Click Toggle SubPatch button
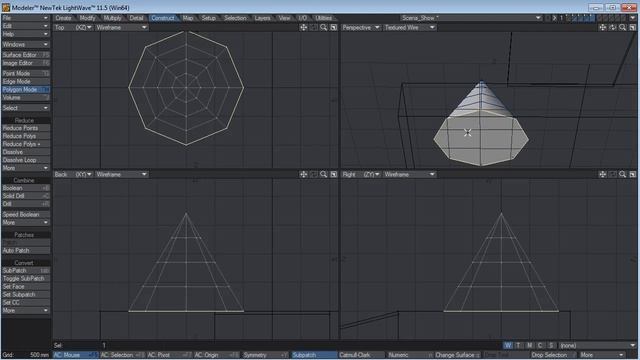This screenshot has height=360, width=640. (26, 279)
